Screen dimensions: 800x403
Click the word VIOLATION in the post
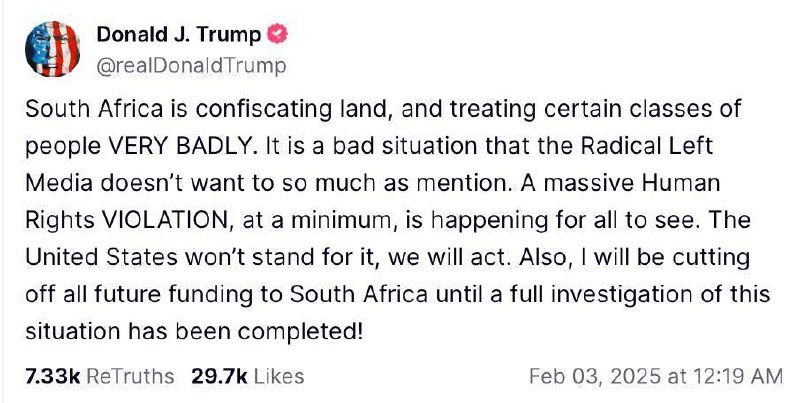(166, 220)
